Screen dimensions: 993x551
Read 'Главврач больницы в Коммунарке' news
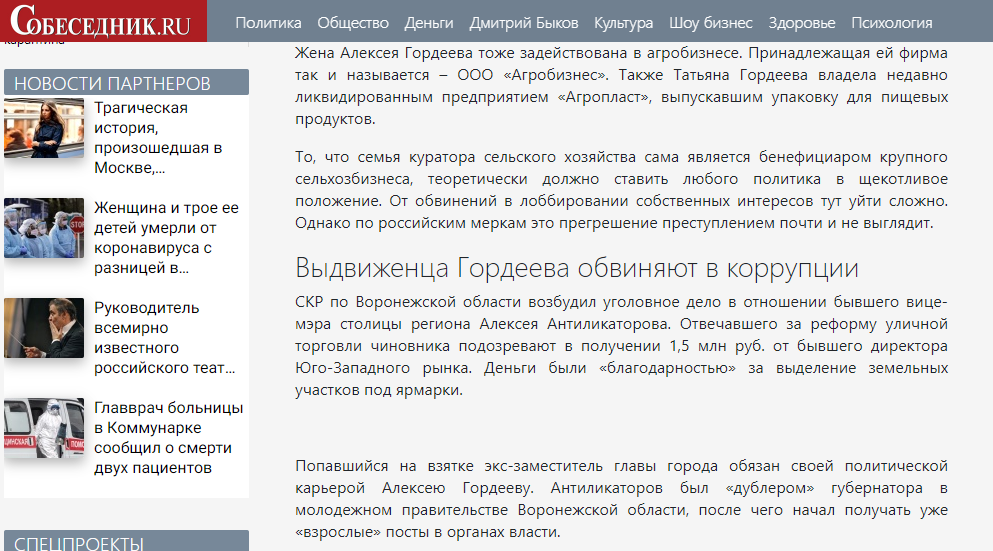pyautogui.click(x=168, y=438)
